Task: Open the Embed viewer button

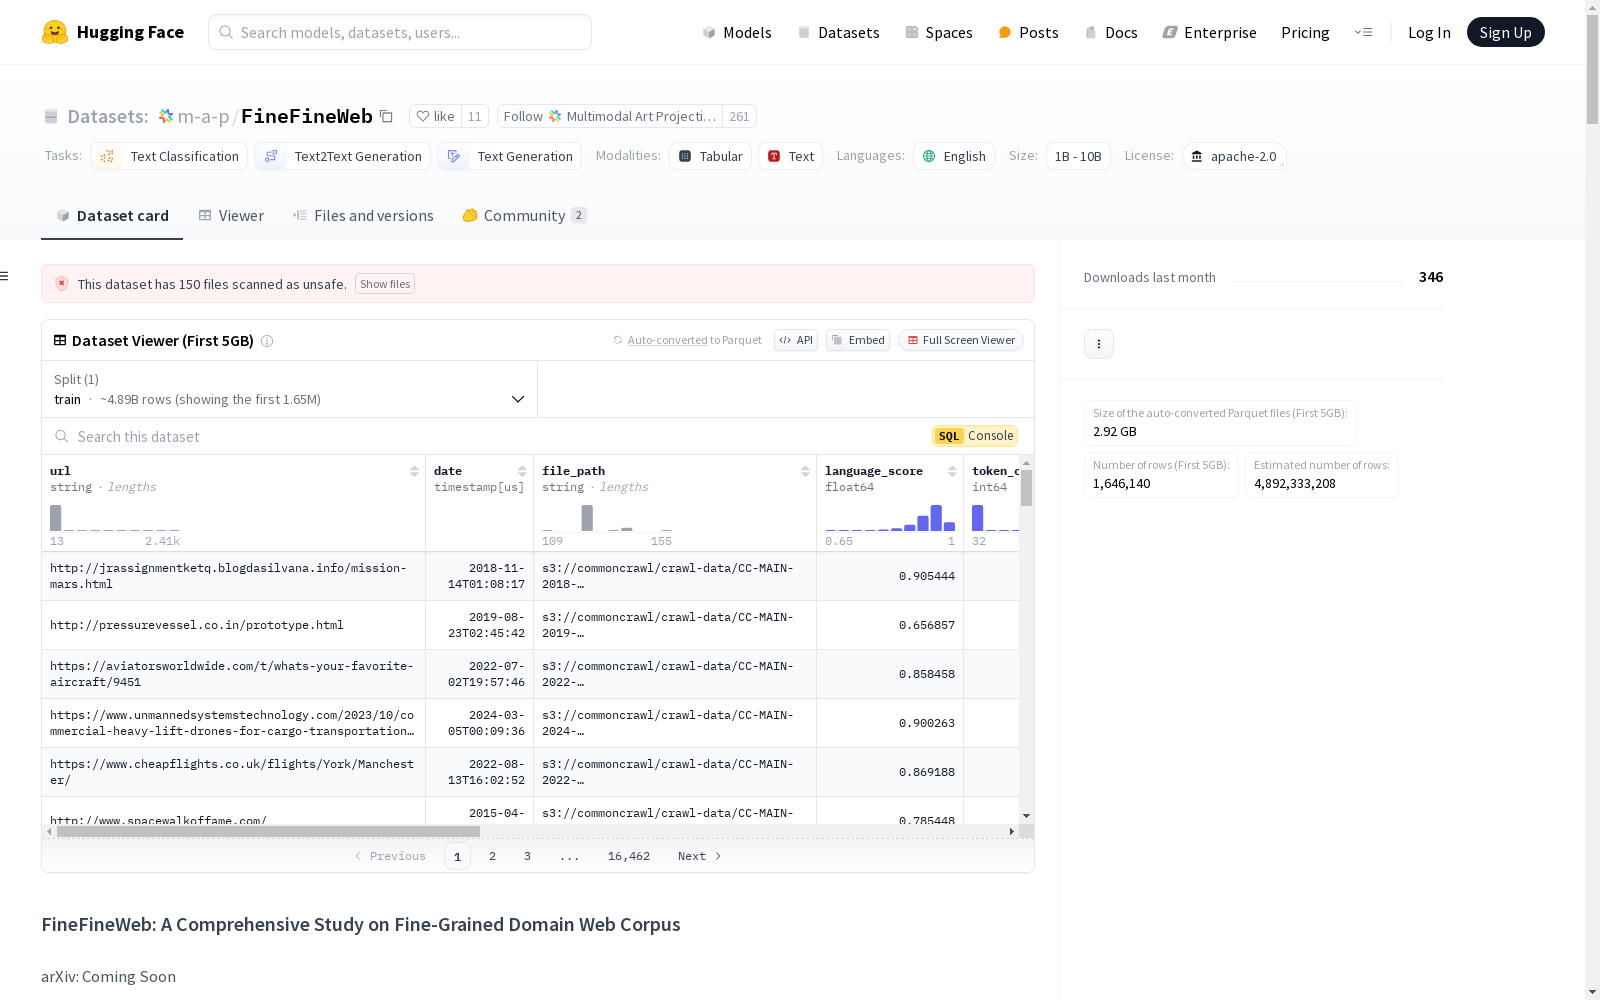Action: pyautogui.click(x=858, y=340)
